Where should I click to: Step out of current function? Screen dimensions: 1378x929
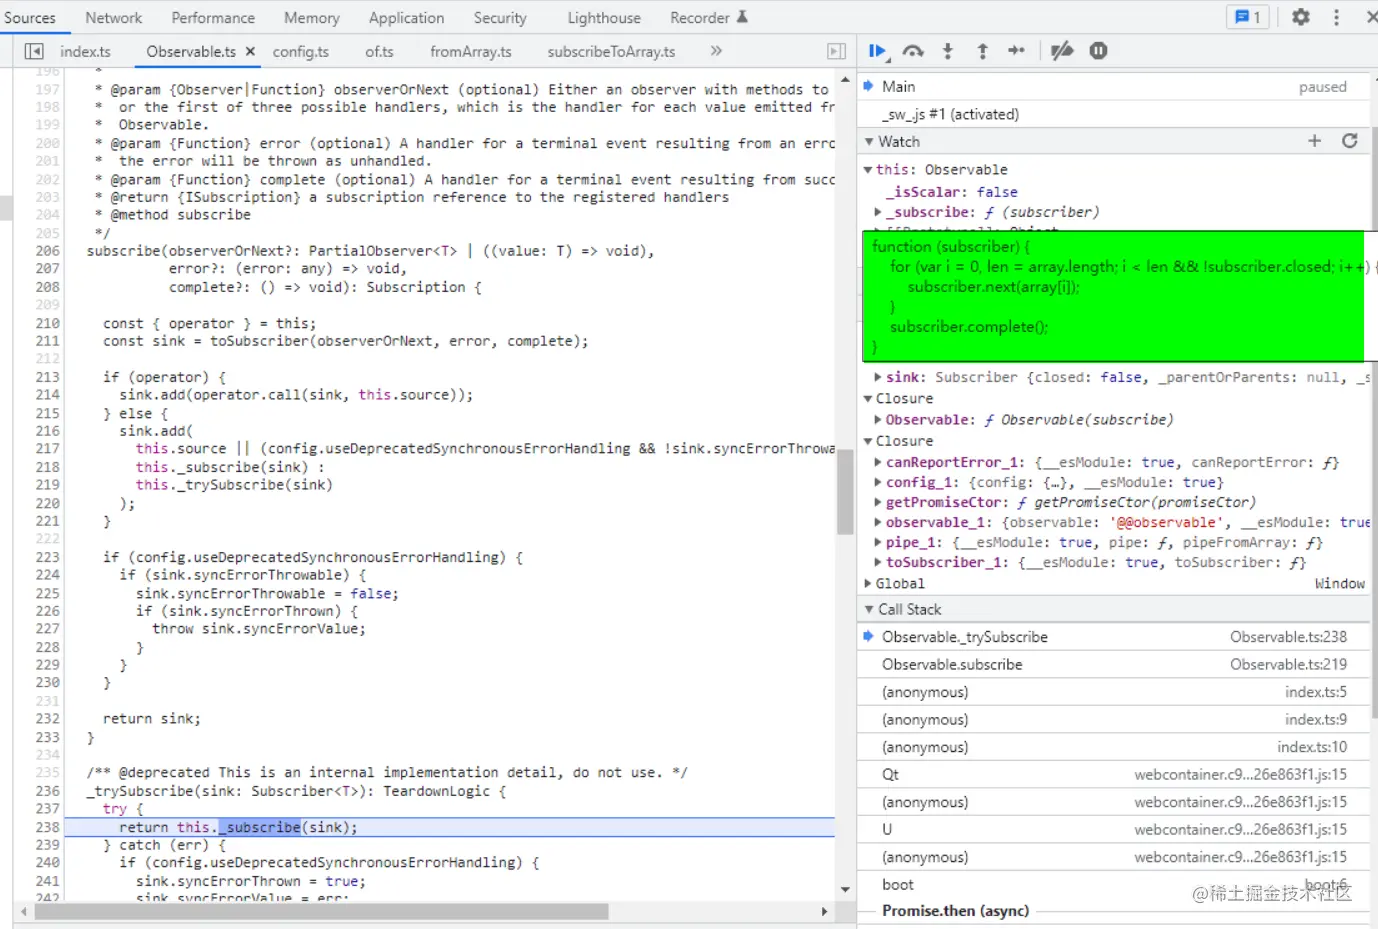point(982,51)
